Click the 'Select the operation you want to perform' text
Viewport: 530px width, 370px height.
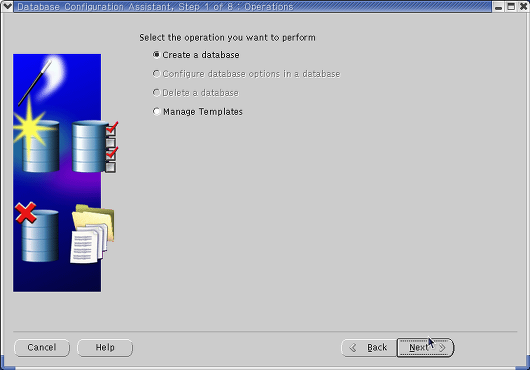(x=227, y=38)
